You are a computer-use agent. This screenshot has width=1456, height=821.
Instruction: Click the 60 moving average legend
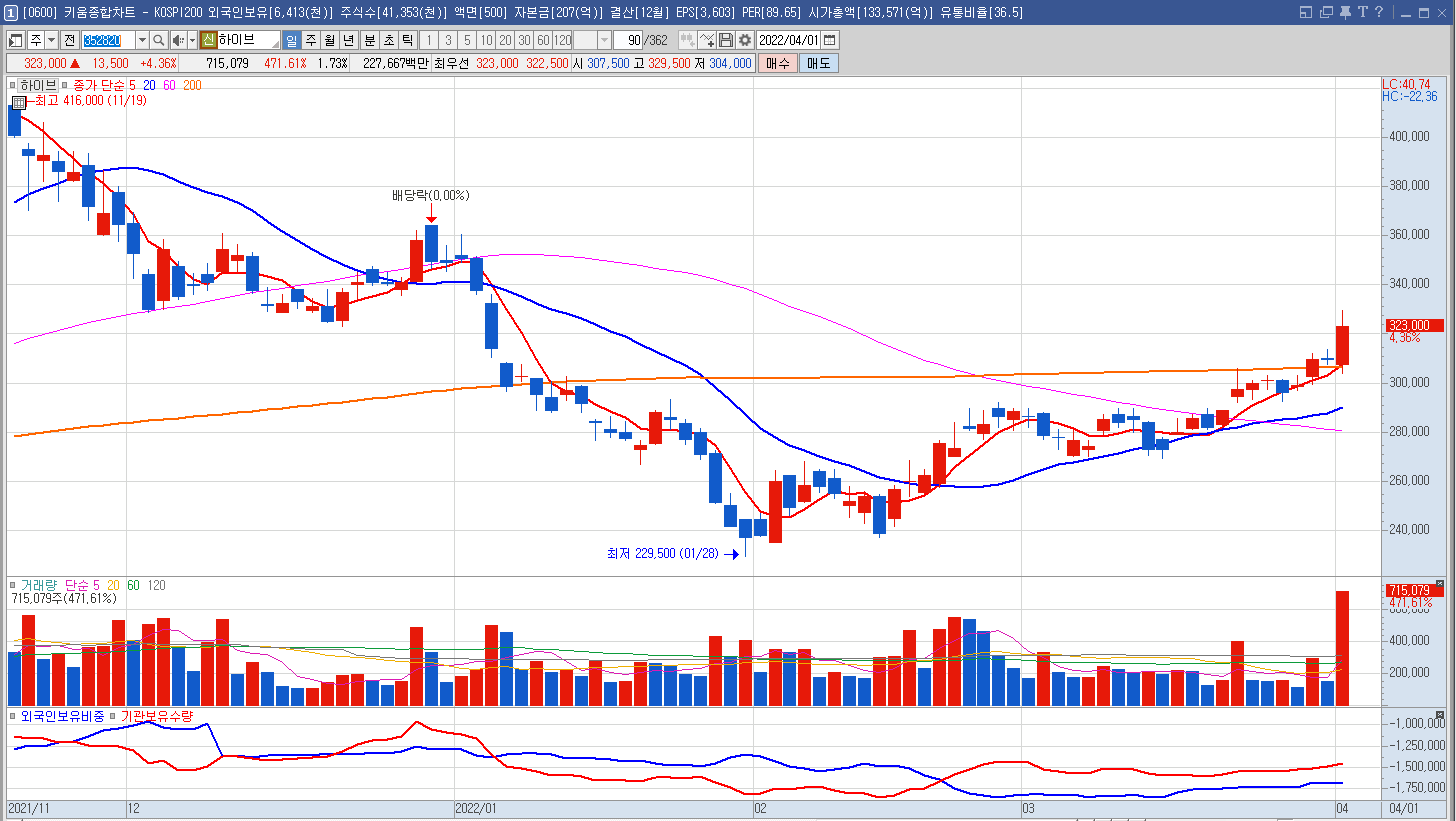(169, 85)
